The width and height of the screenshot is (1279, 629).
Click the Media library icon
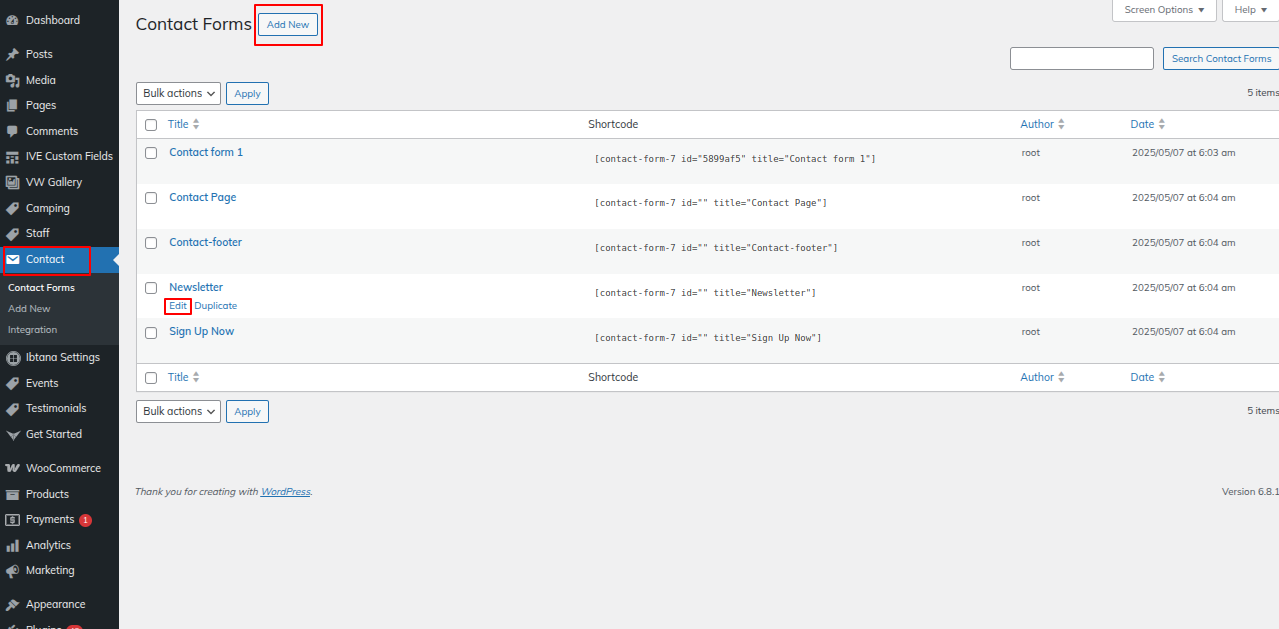tap(12, 80)
